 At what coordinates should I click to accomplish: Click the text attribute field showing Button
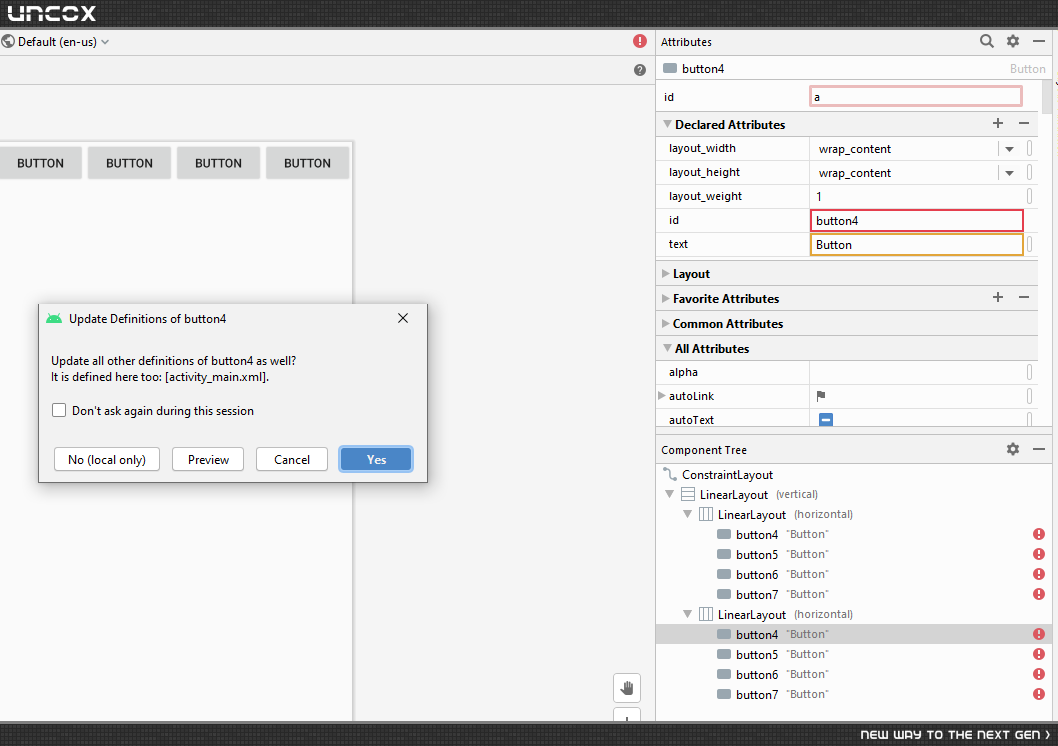[916, 245]
